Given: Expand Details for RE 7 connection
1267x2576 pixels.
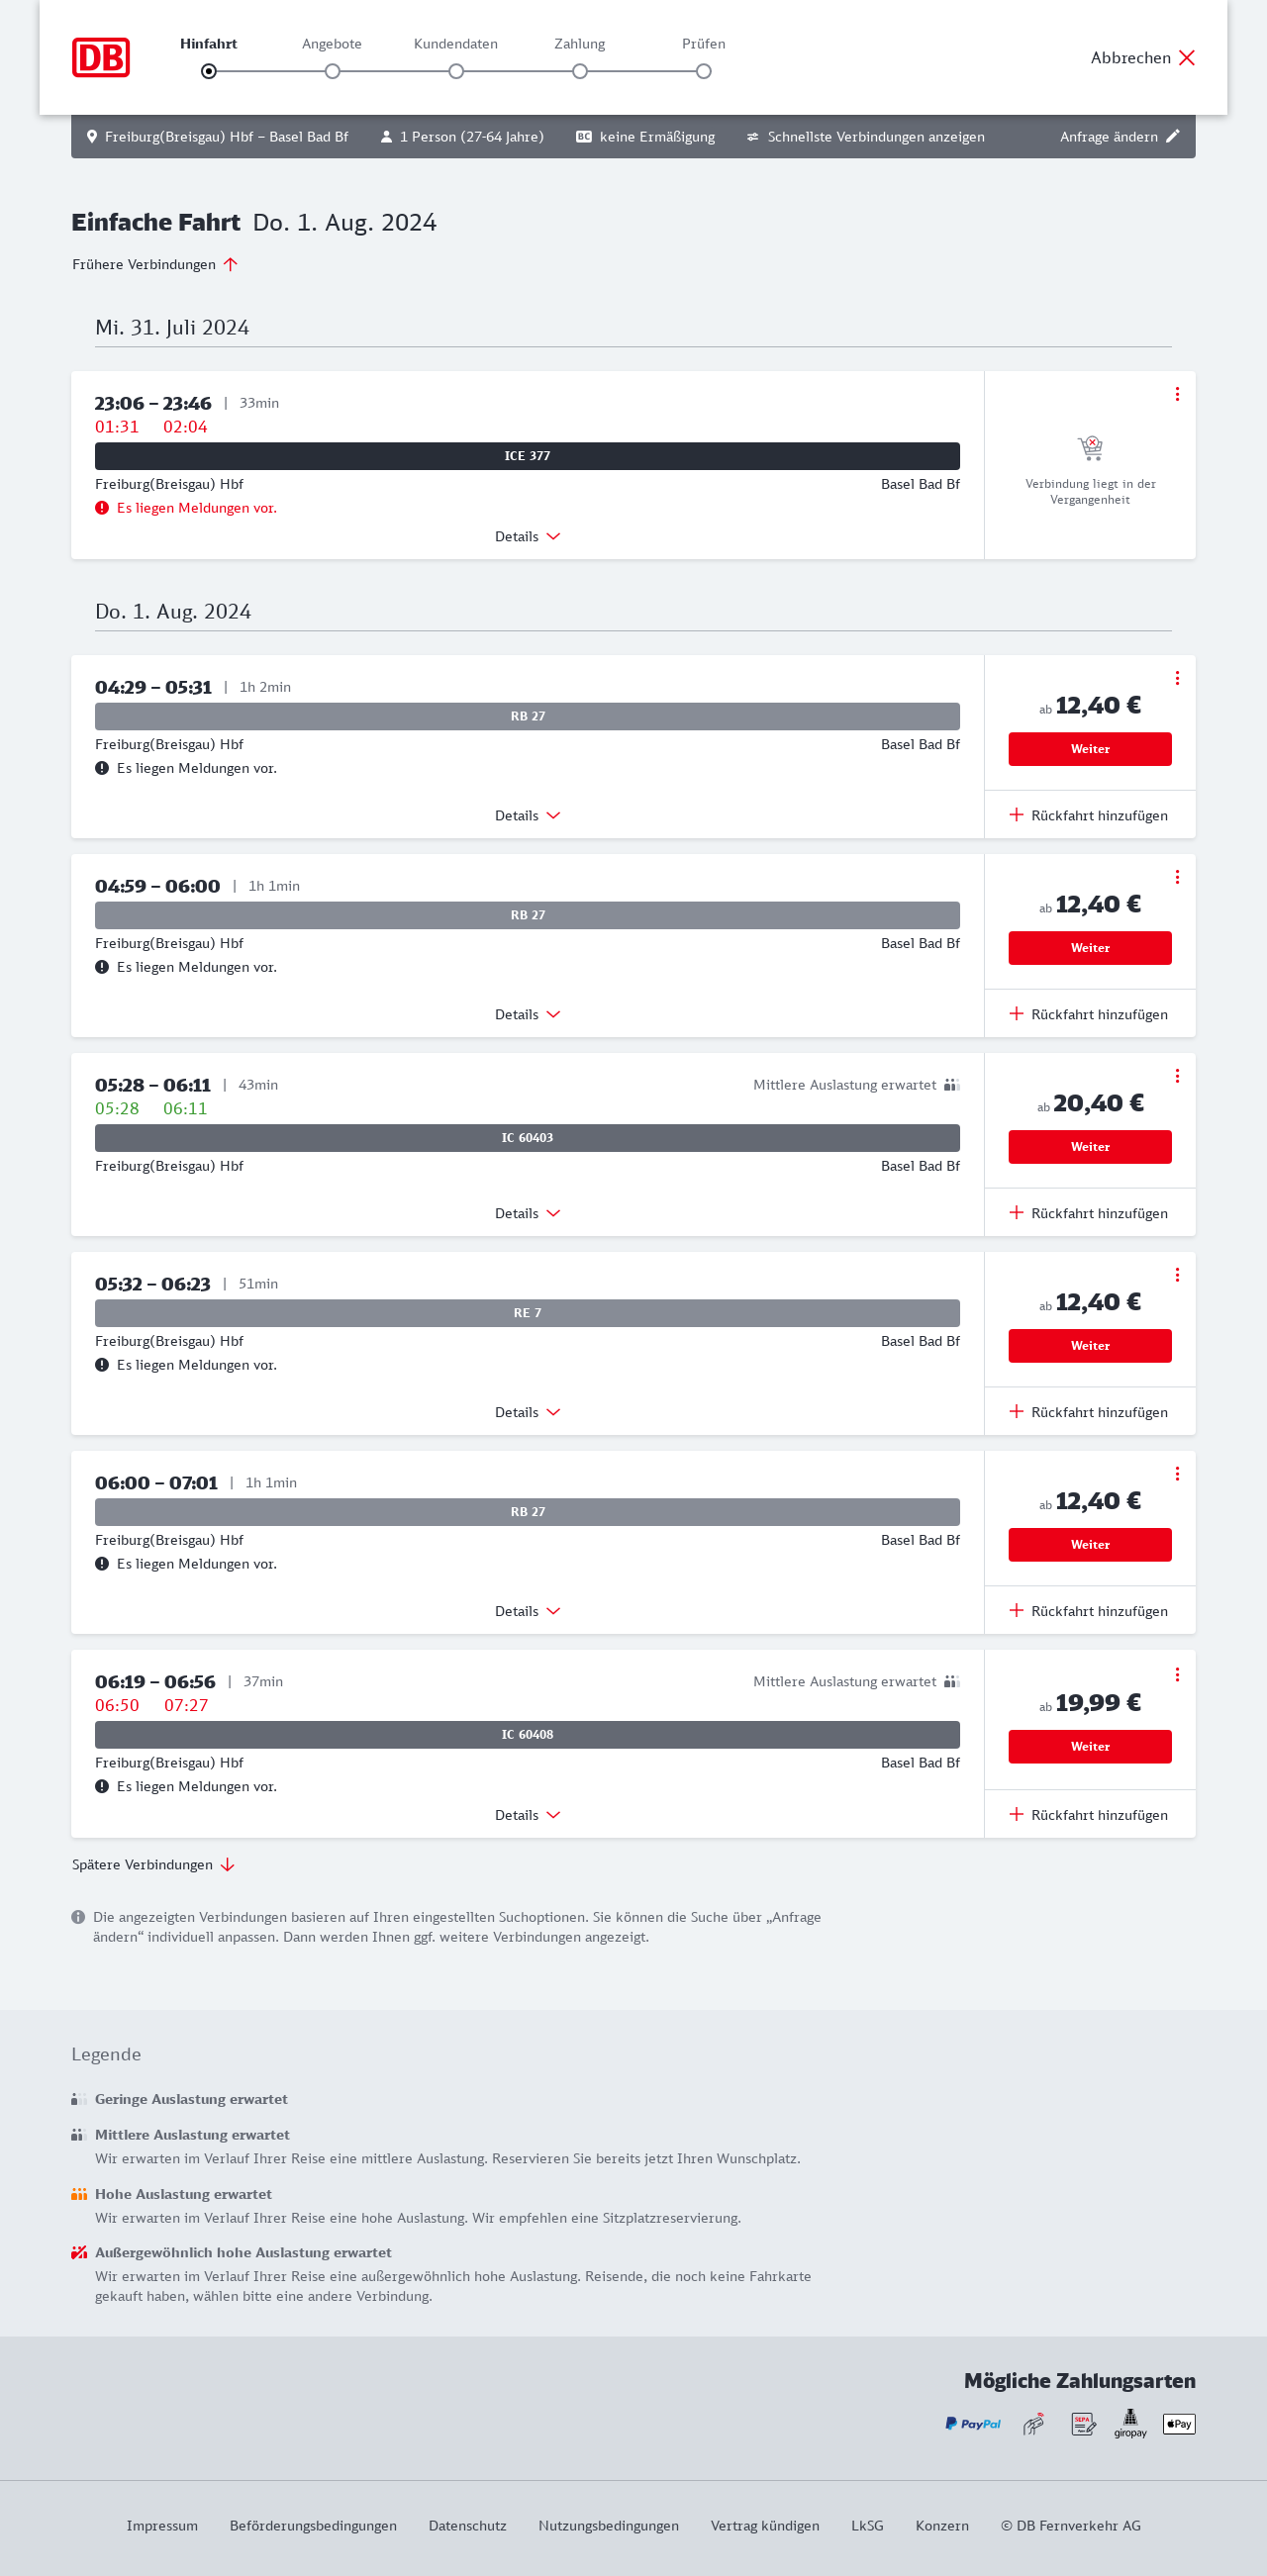Looking at the screenshot, I should pos(527,1412).
